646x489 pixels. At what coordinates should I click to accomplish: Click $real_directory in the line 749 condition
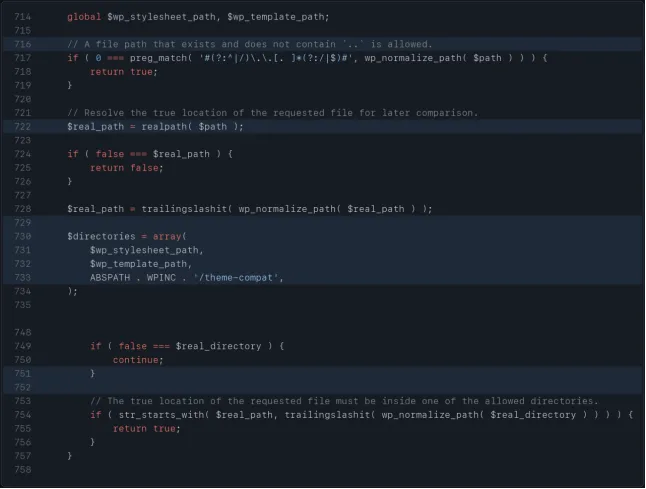[x=218, y=346]
